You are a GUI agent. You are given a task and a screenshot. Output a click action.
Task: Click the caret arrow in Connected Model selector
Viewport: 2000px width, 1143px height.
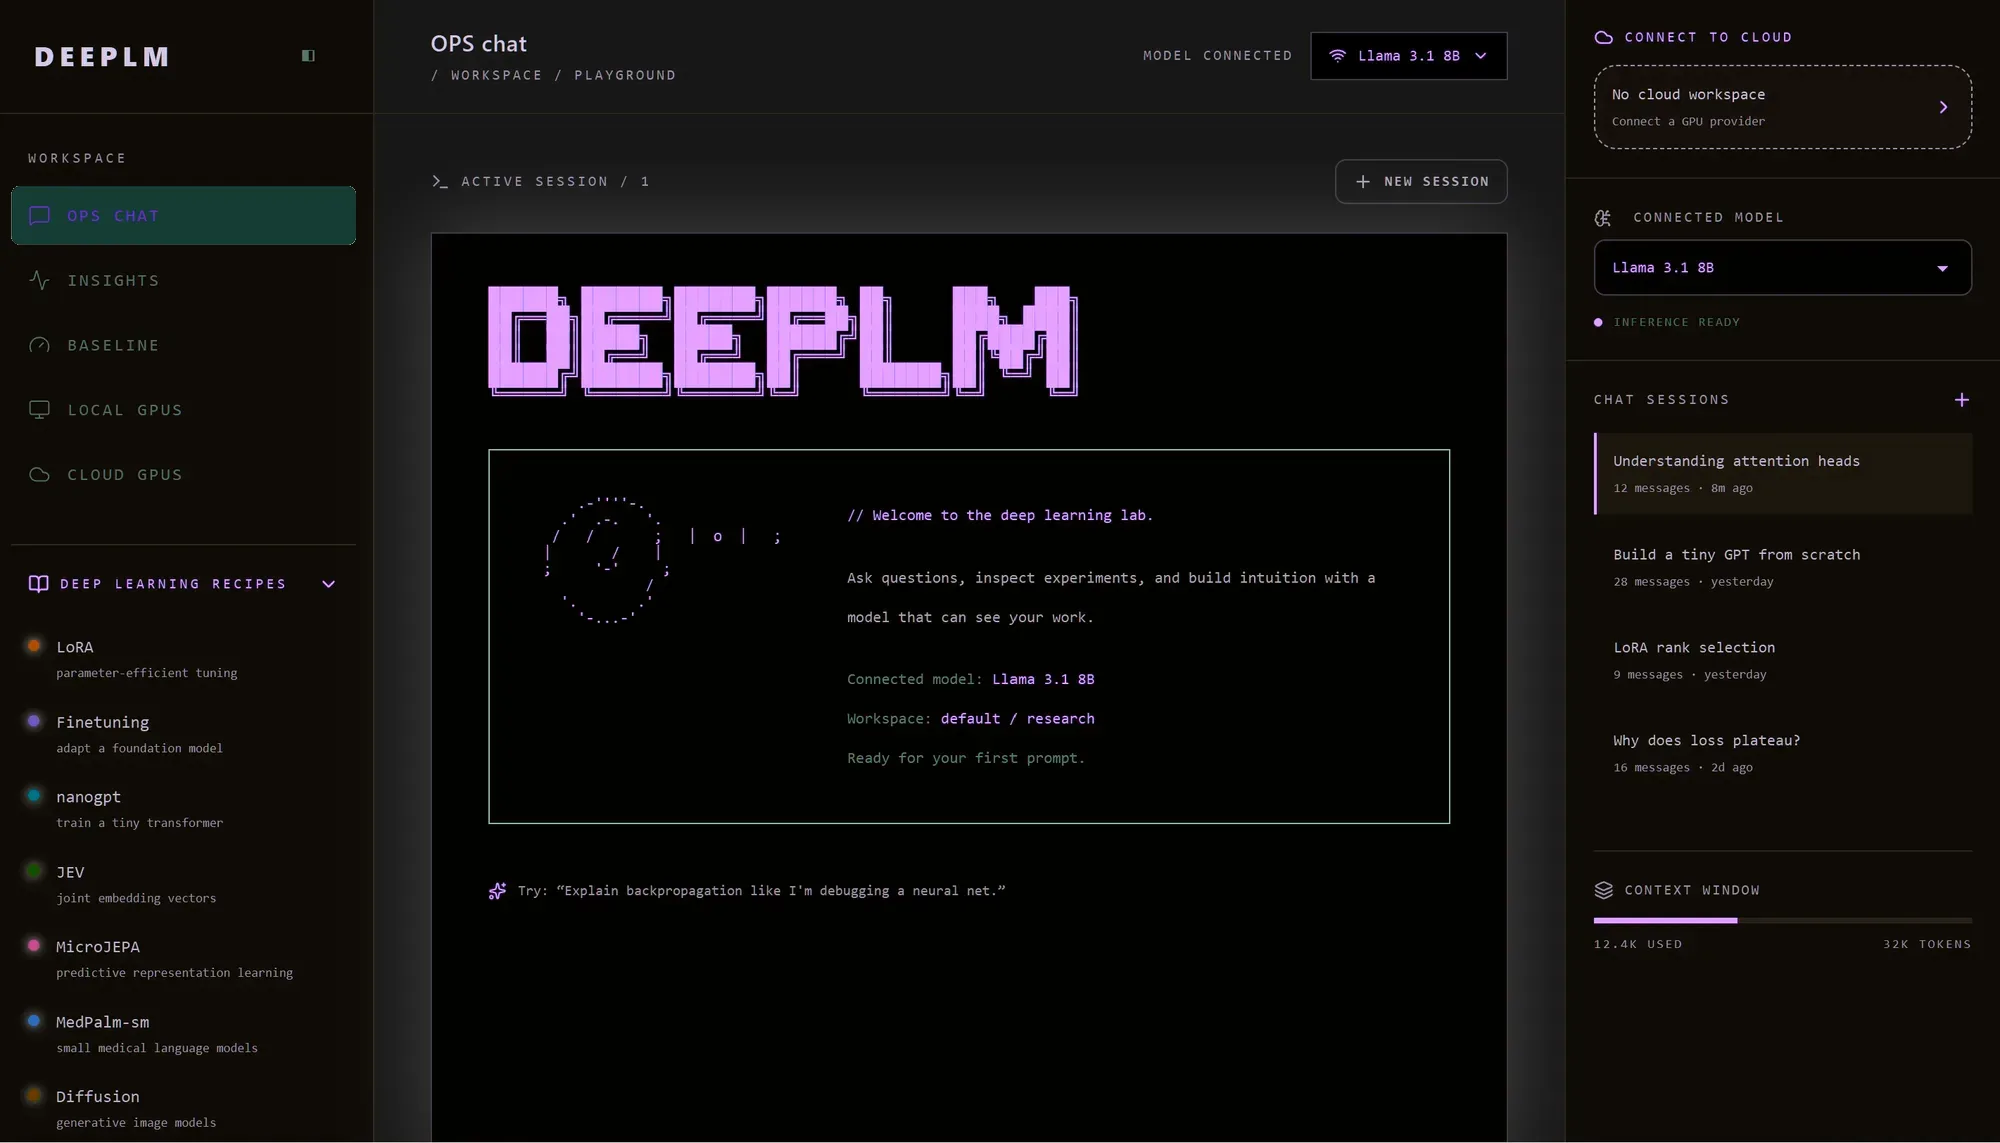(x=1942, y=268)
